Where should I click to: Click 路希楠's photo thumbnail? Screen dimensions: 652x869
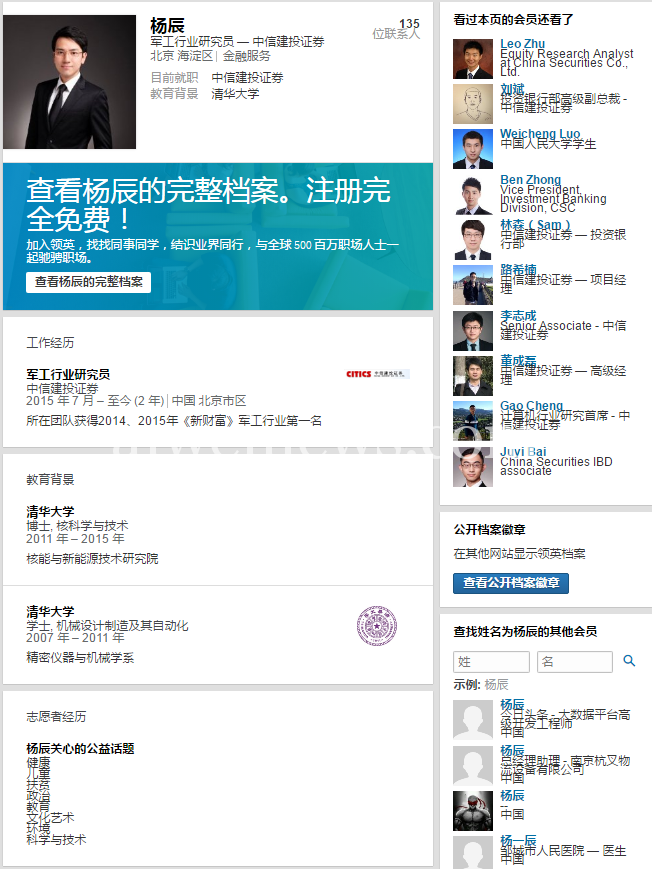tap(473, 285)
